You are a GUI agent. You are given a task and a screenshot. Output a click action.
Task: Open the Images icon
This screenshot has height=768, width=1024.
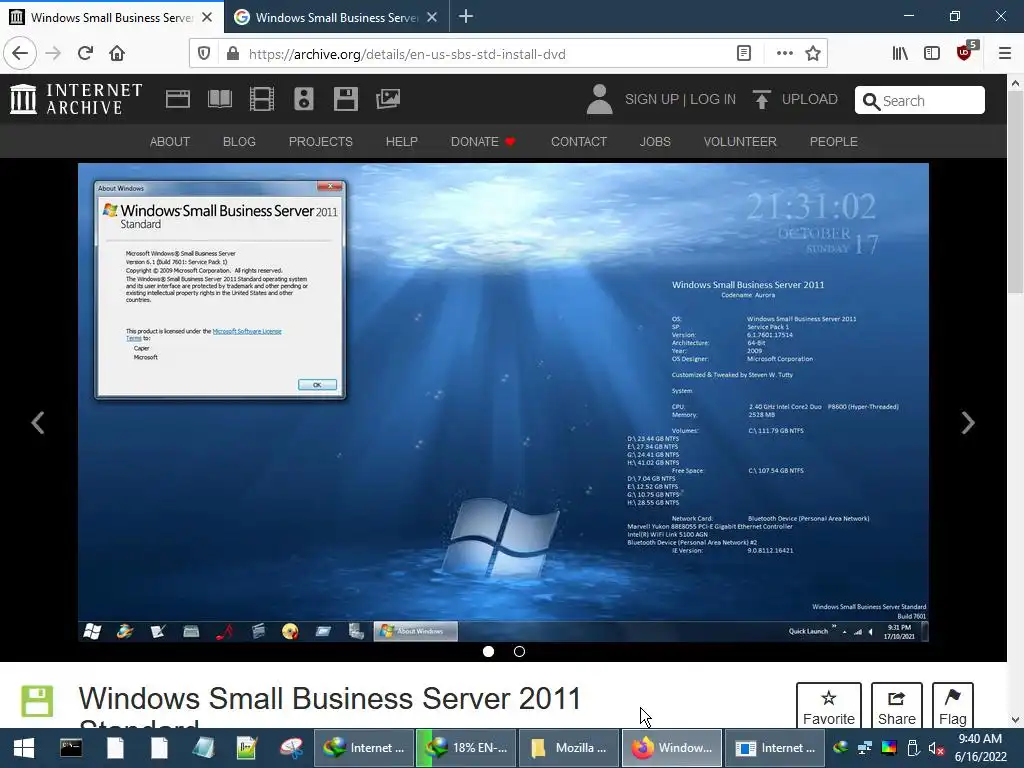coord(387,99)
